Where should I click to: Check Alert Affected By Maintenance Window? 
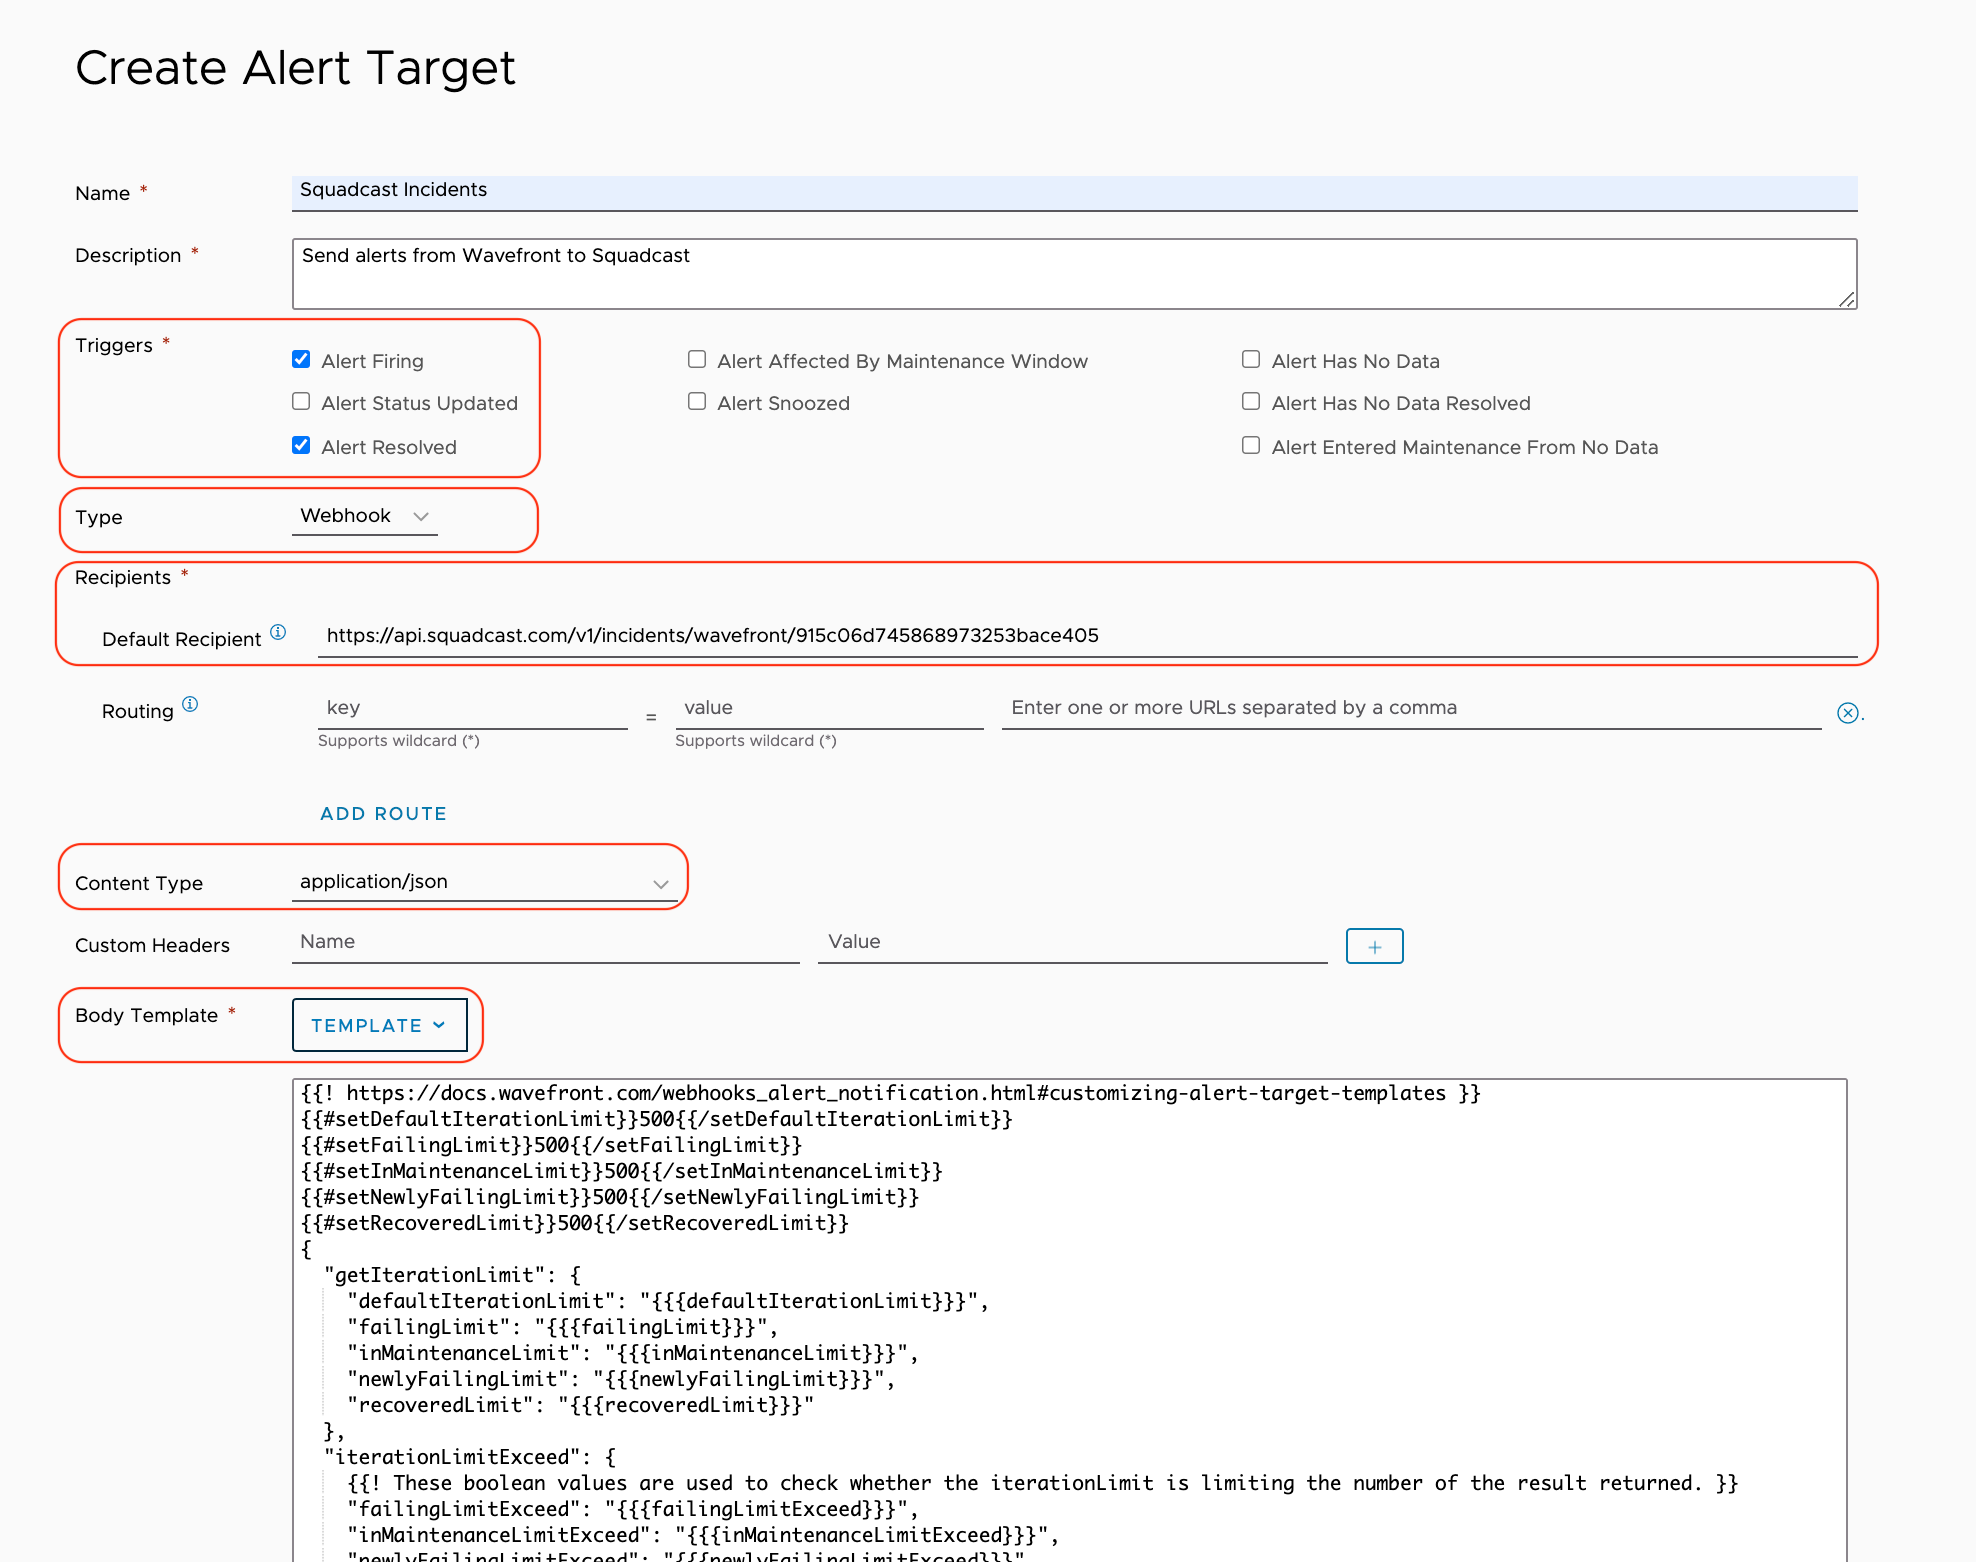click(x=697, y=359)
